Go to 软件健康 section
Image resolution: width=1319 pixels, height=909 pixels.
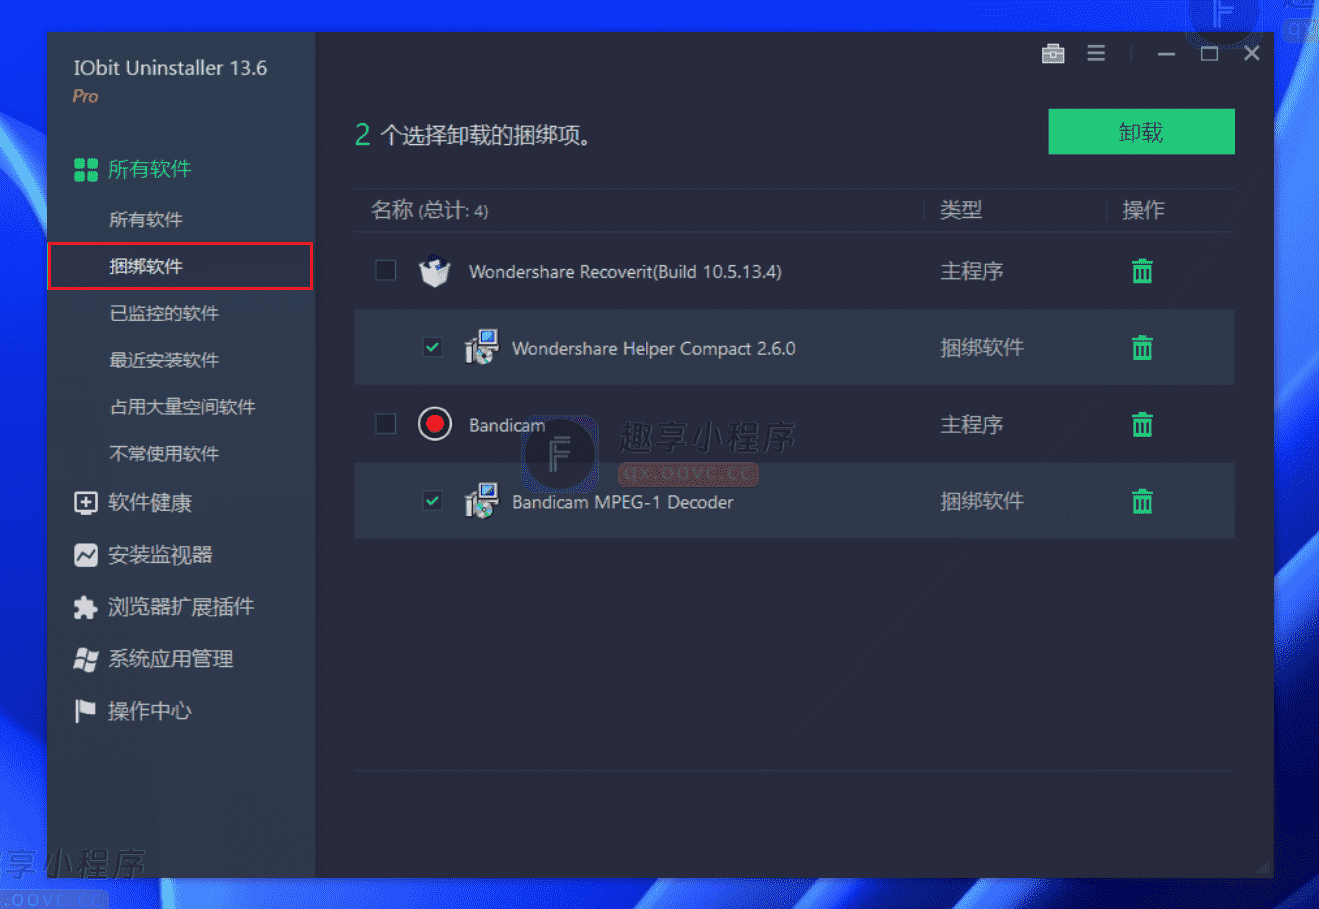150,502
